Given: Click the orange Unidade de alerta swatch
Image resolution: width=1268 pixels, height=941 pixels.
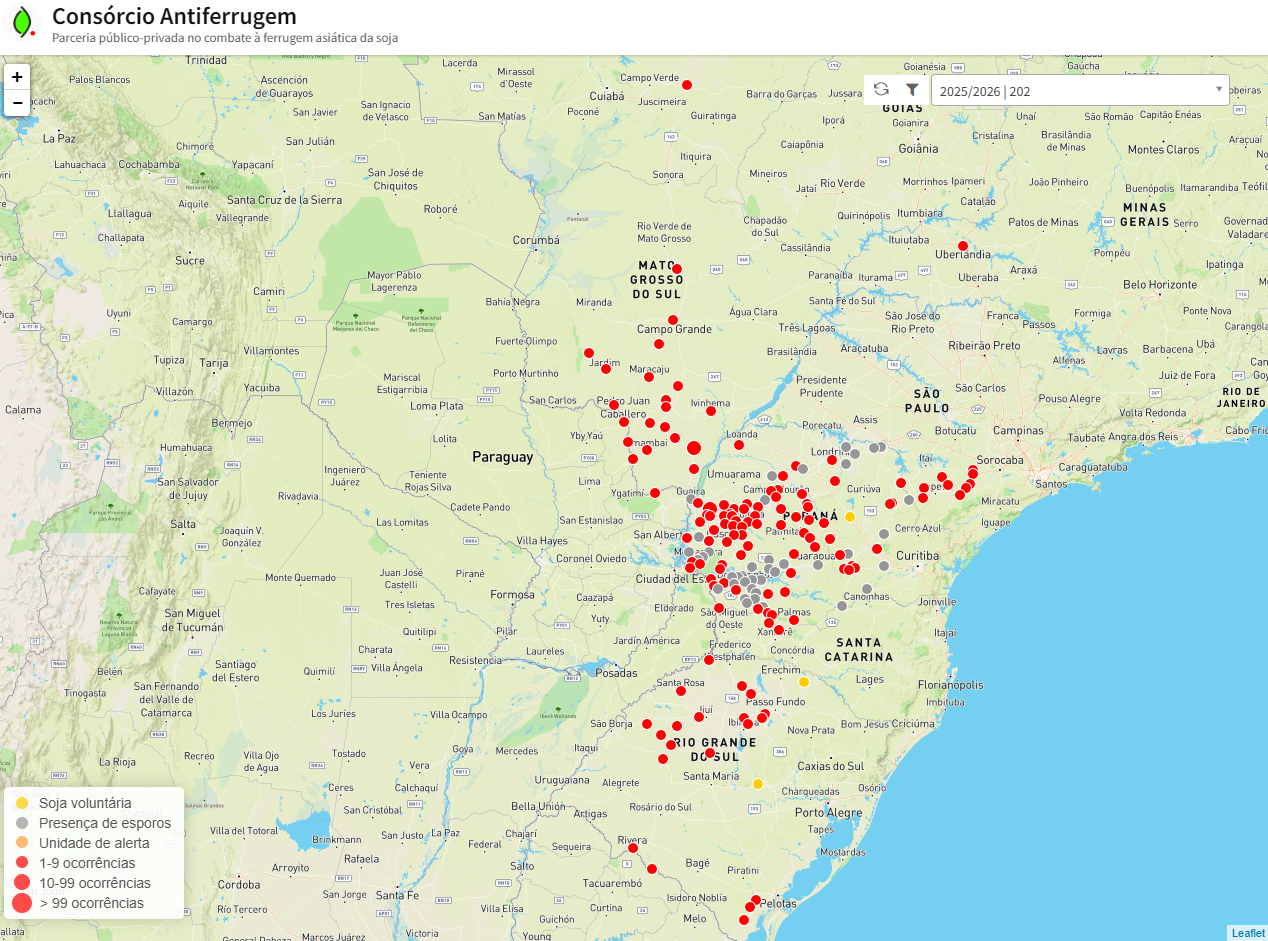Looking at the screenshot, I should (x=22, y=843).
